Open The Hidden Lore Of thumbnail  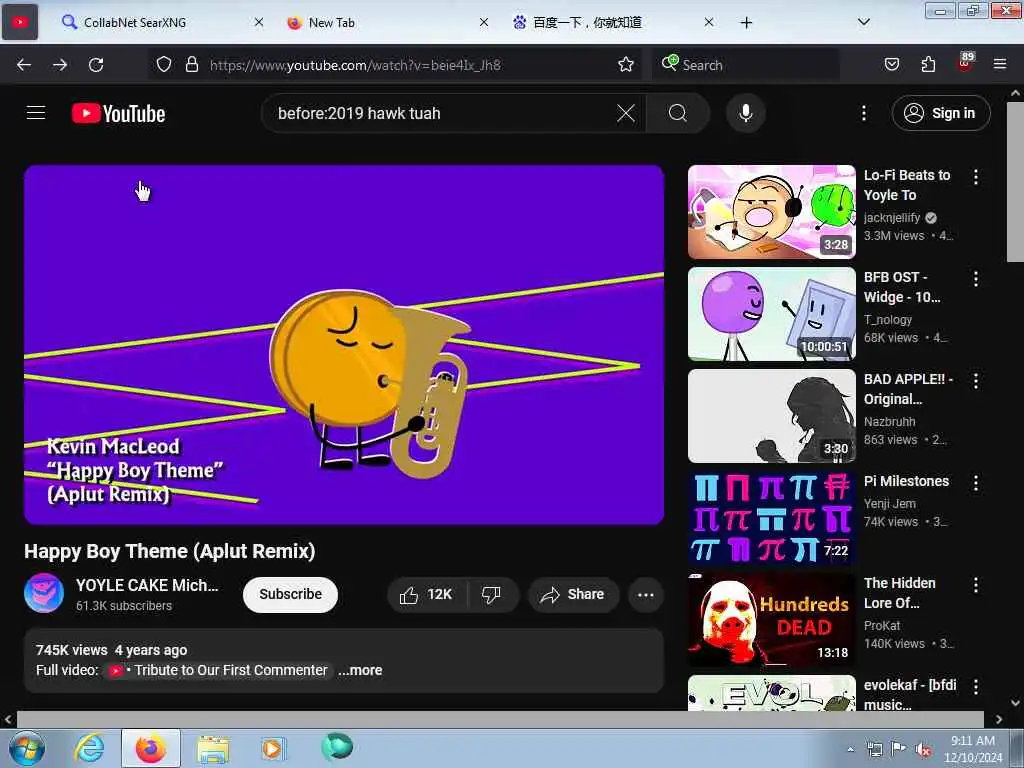[771, 619]
